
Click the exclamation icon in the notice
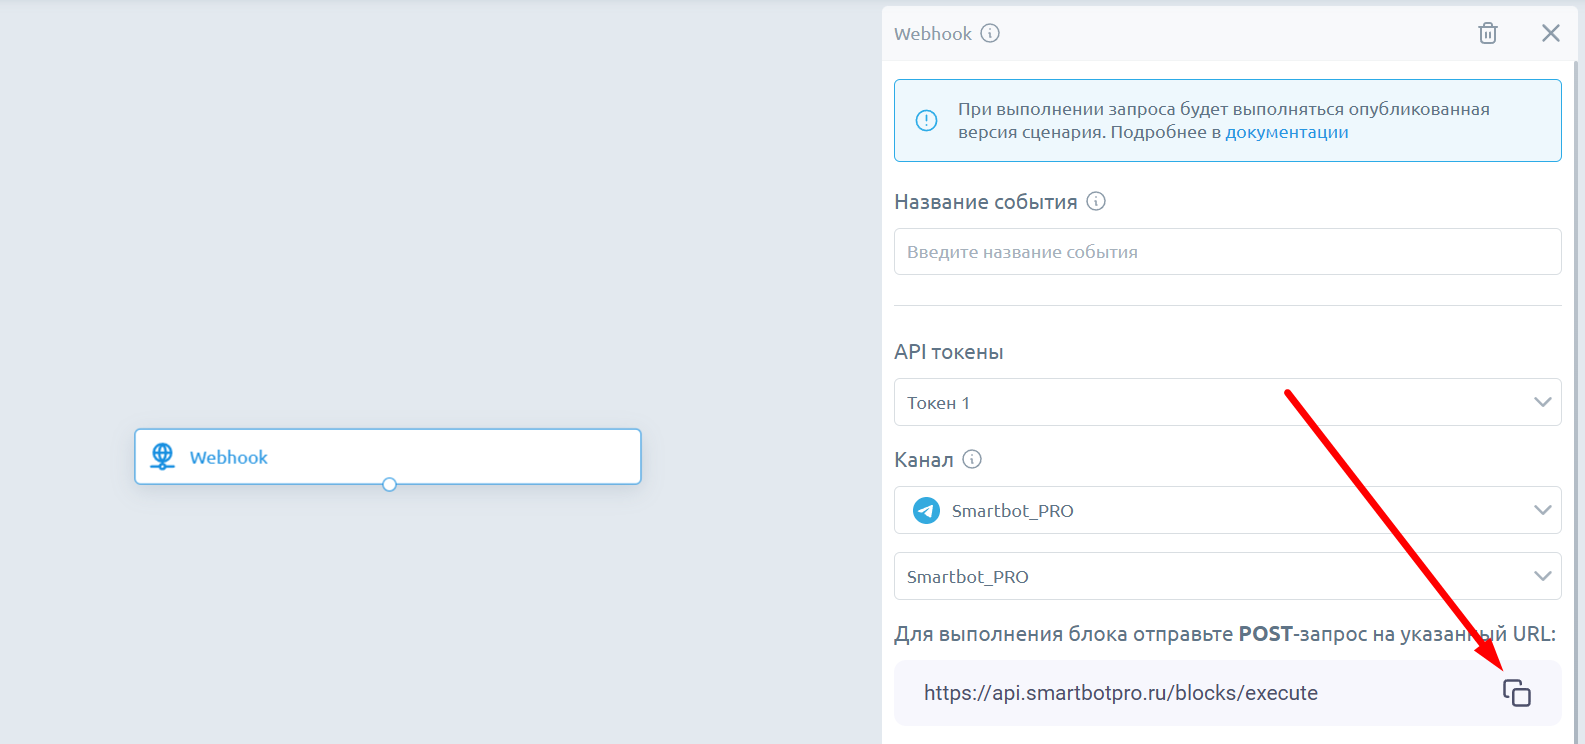(927, 120)
